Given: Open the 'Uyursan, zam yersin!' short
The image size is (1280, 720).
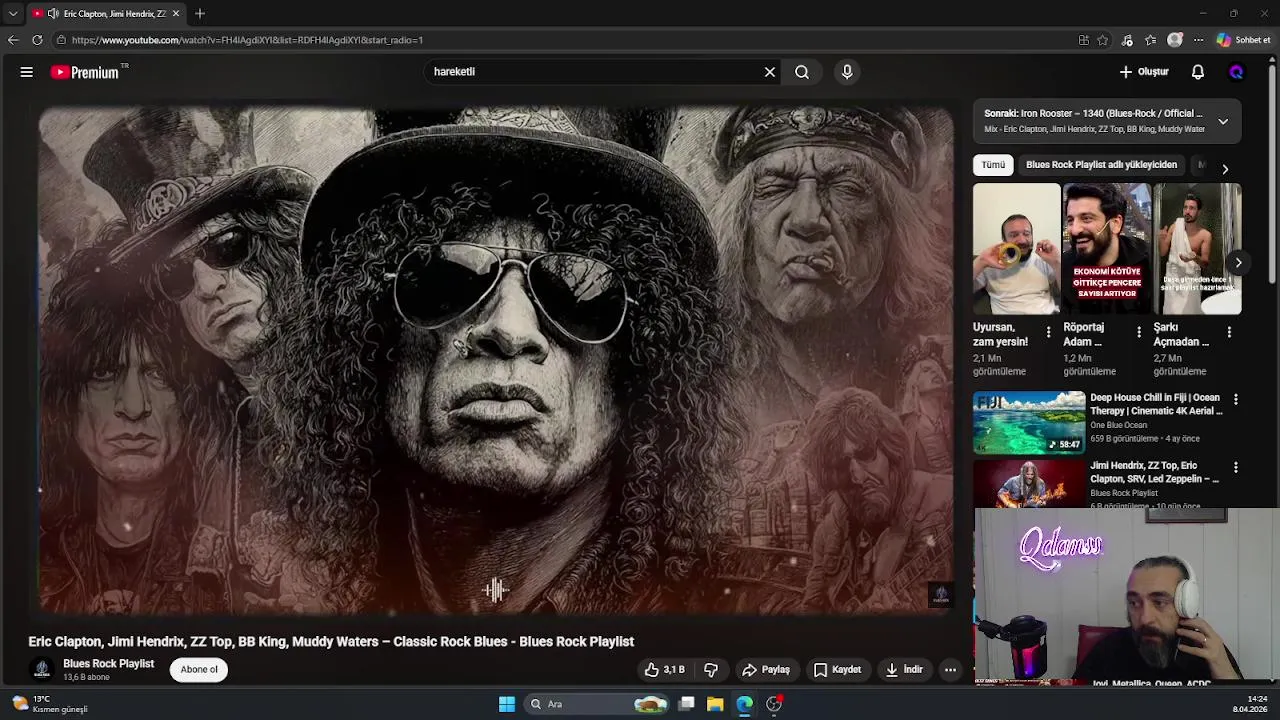Looking at the screenshot, I should (1016, 249).
